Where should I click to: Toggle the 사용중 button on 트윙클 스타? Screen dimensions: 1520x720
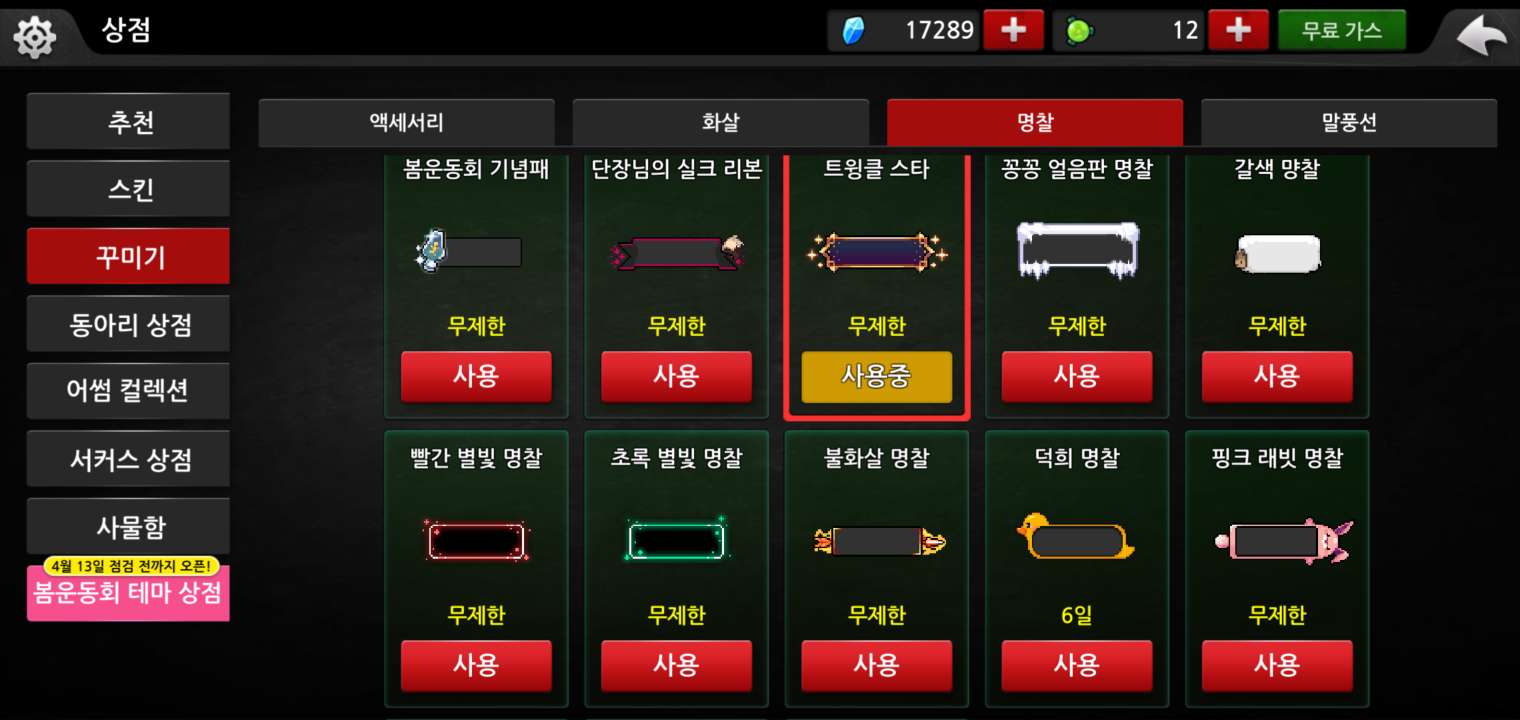(877, 376)
